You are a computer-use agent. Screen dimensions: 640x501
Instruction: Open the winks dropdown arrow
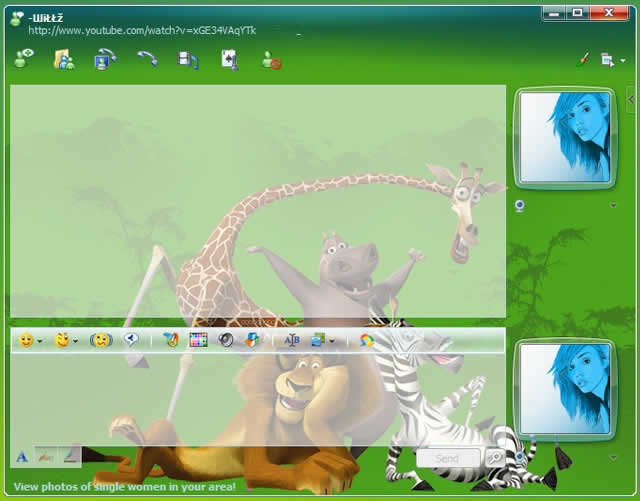(x=76, y=341)
